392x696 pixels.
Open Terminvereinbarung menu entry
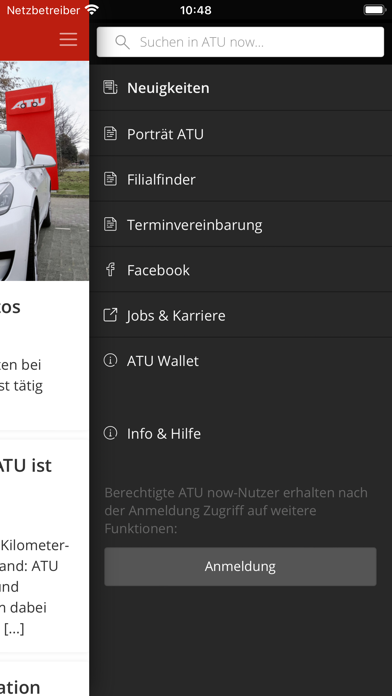241,225
